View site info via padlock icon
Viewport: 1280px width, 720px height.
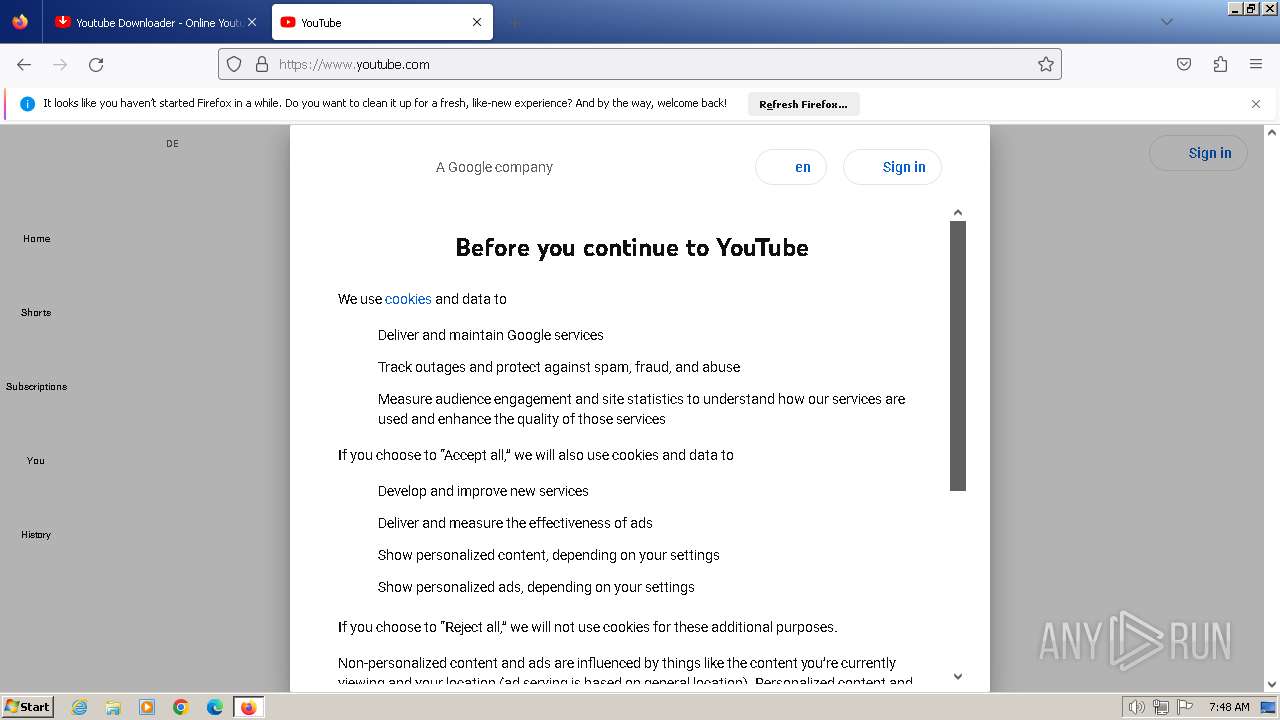pyautogui.click(x=262, y=64)
